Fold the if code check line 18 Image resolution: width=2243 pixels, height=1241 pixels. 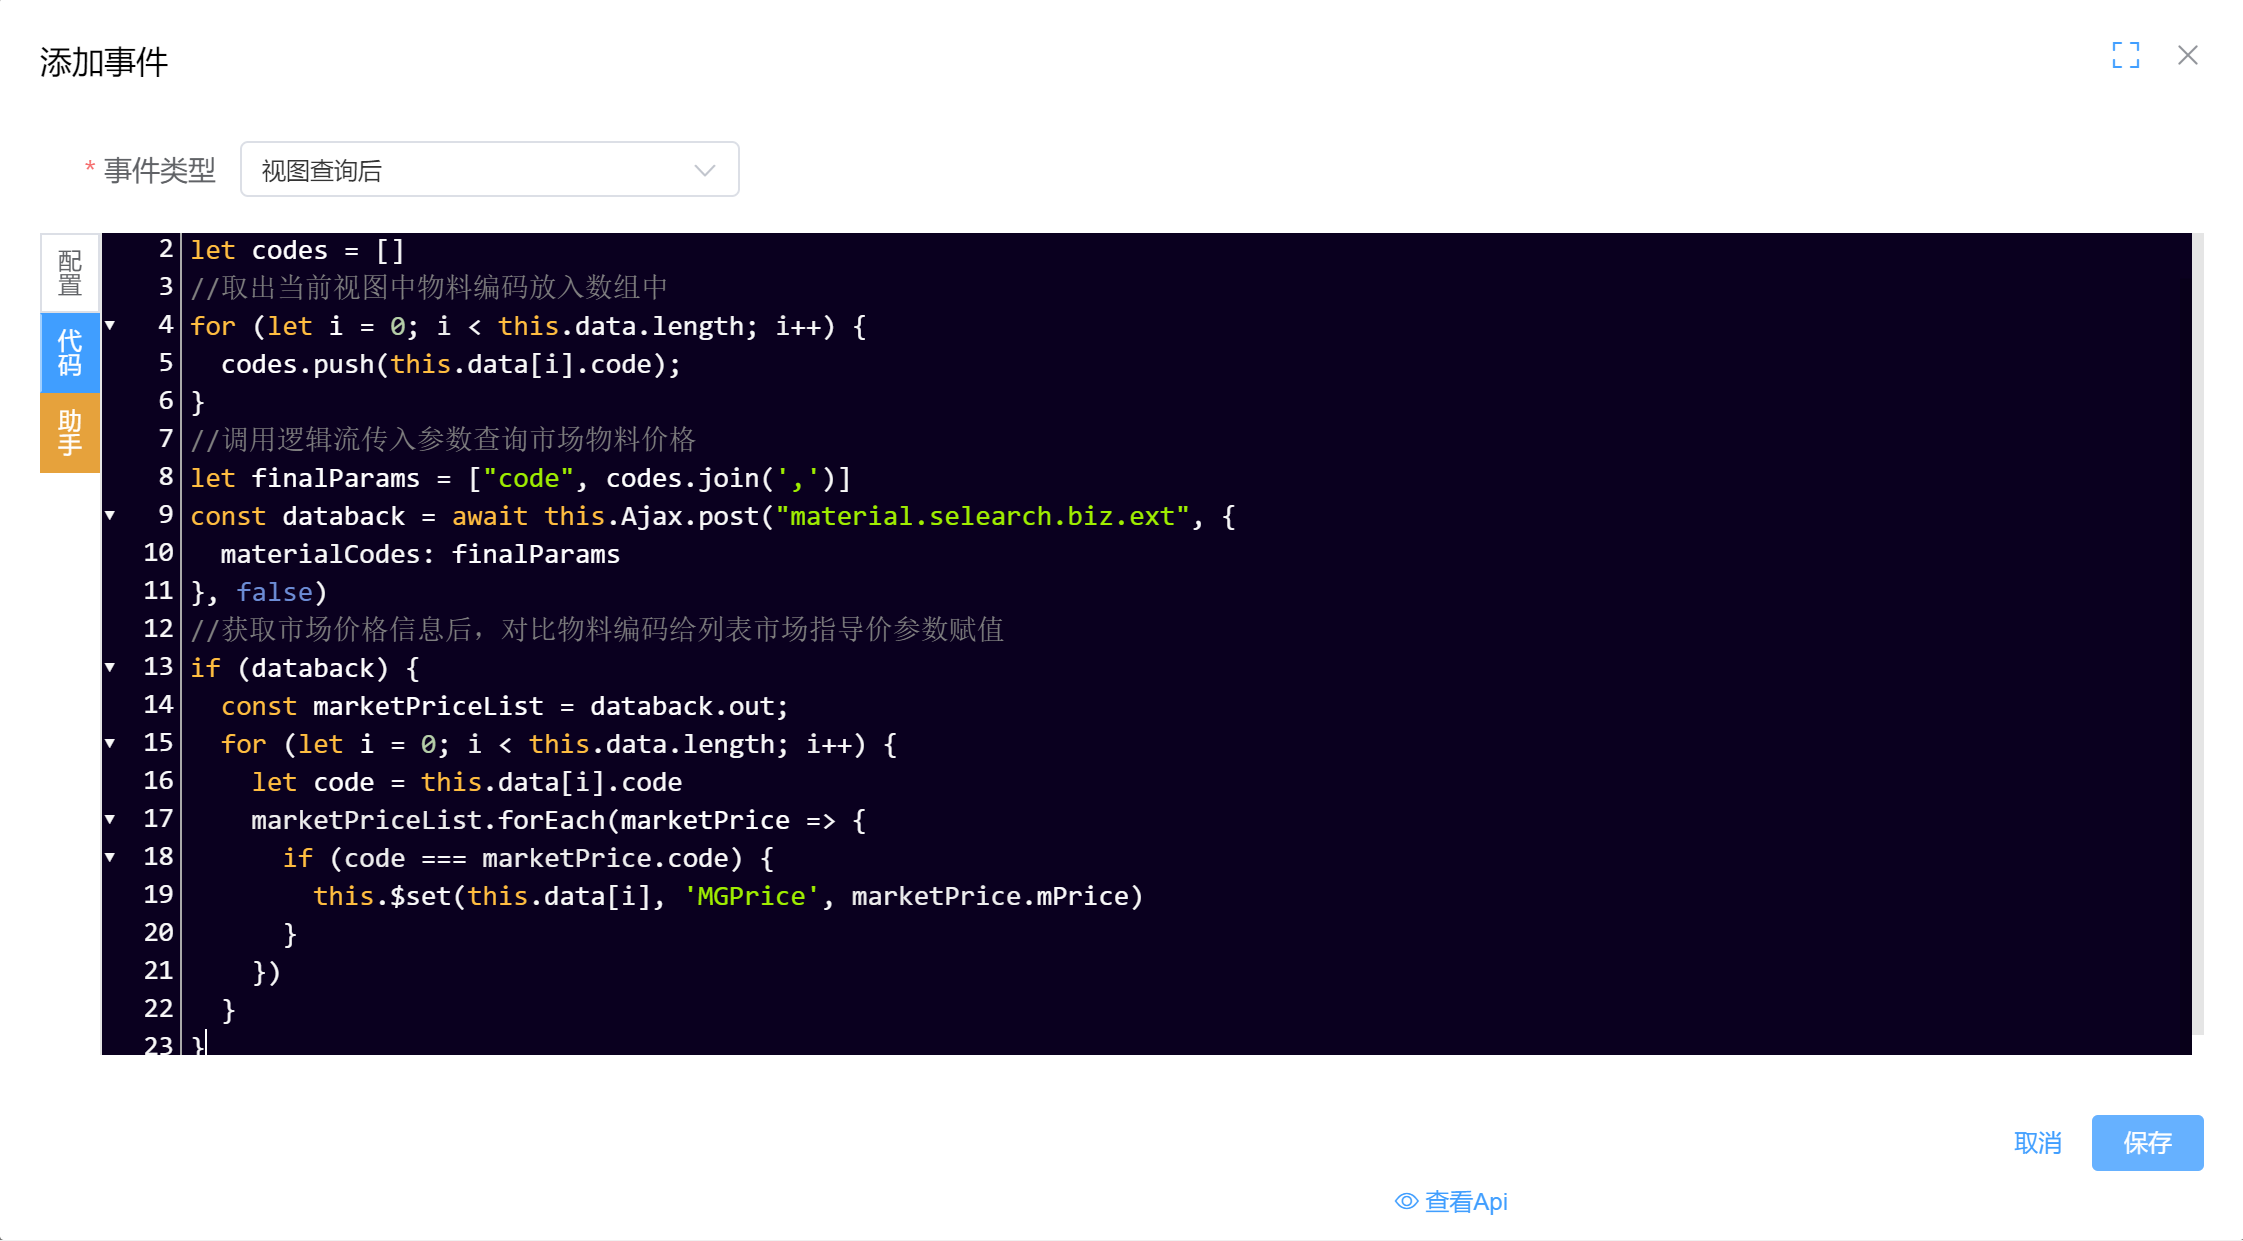111,857
